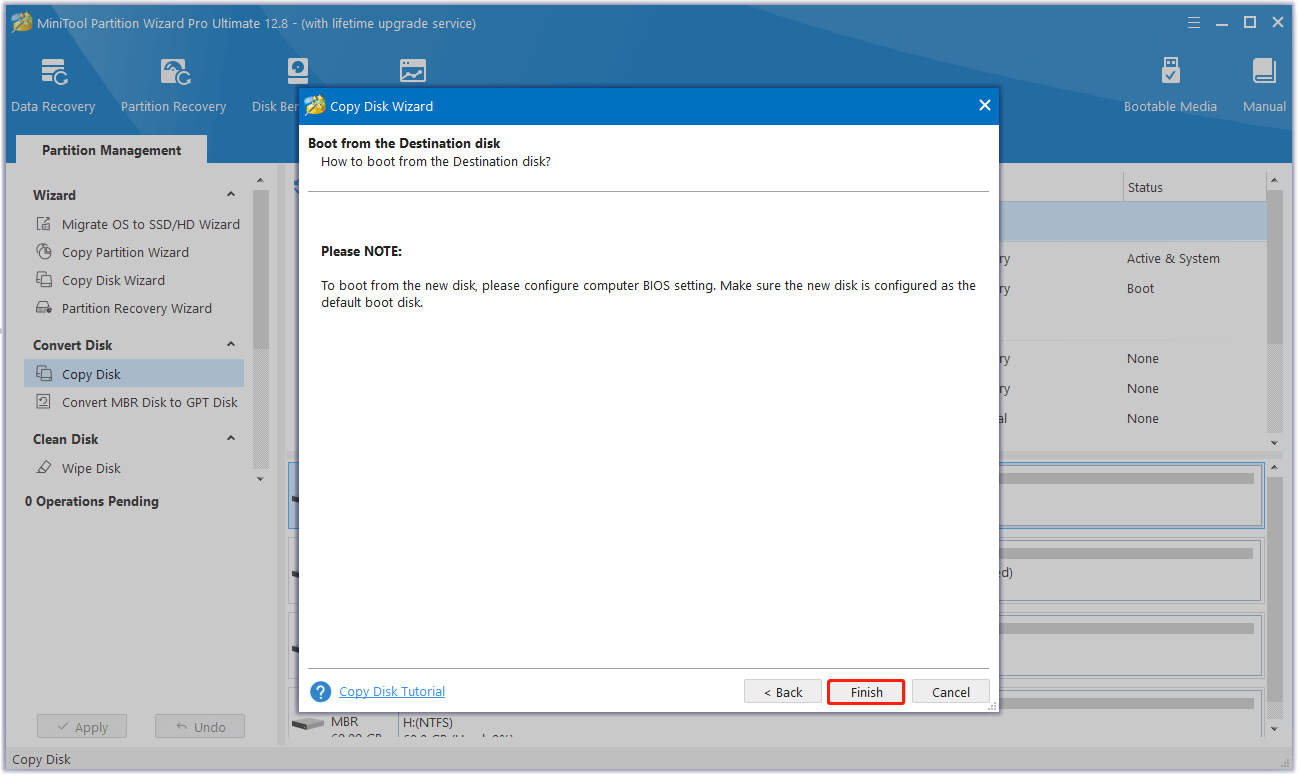The height and width of the screenshot is (776, 1299).
Task: Click the Undo button
Action: tap(200, 727)
